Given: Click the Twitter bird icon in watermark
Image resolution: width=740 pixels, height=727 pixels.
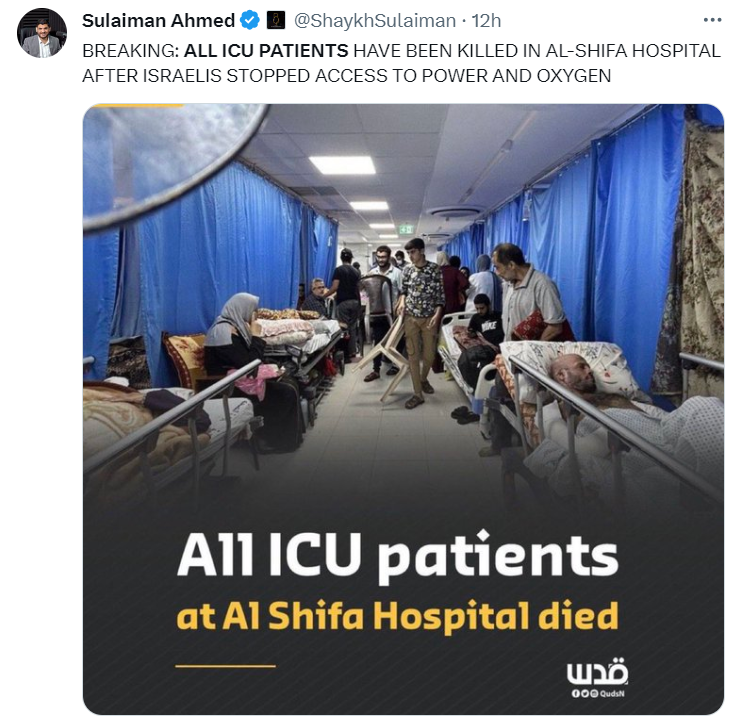Looking at the screenshot, I should (x=585, y=693).
